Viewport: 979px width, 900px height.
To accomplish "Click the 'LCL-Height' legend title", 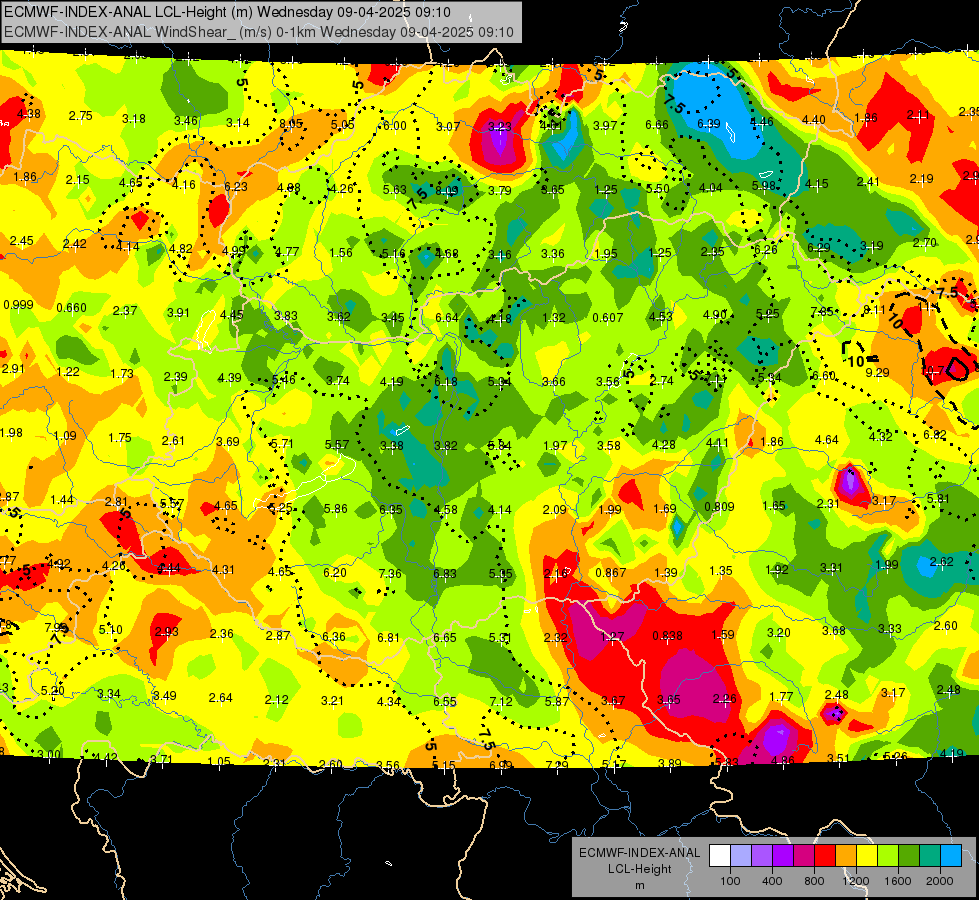I will (x=639, y=869).
